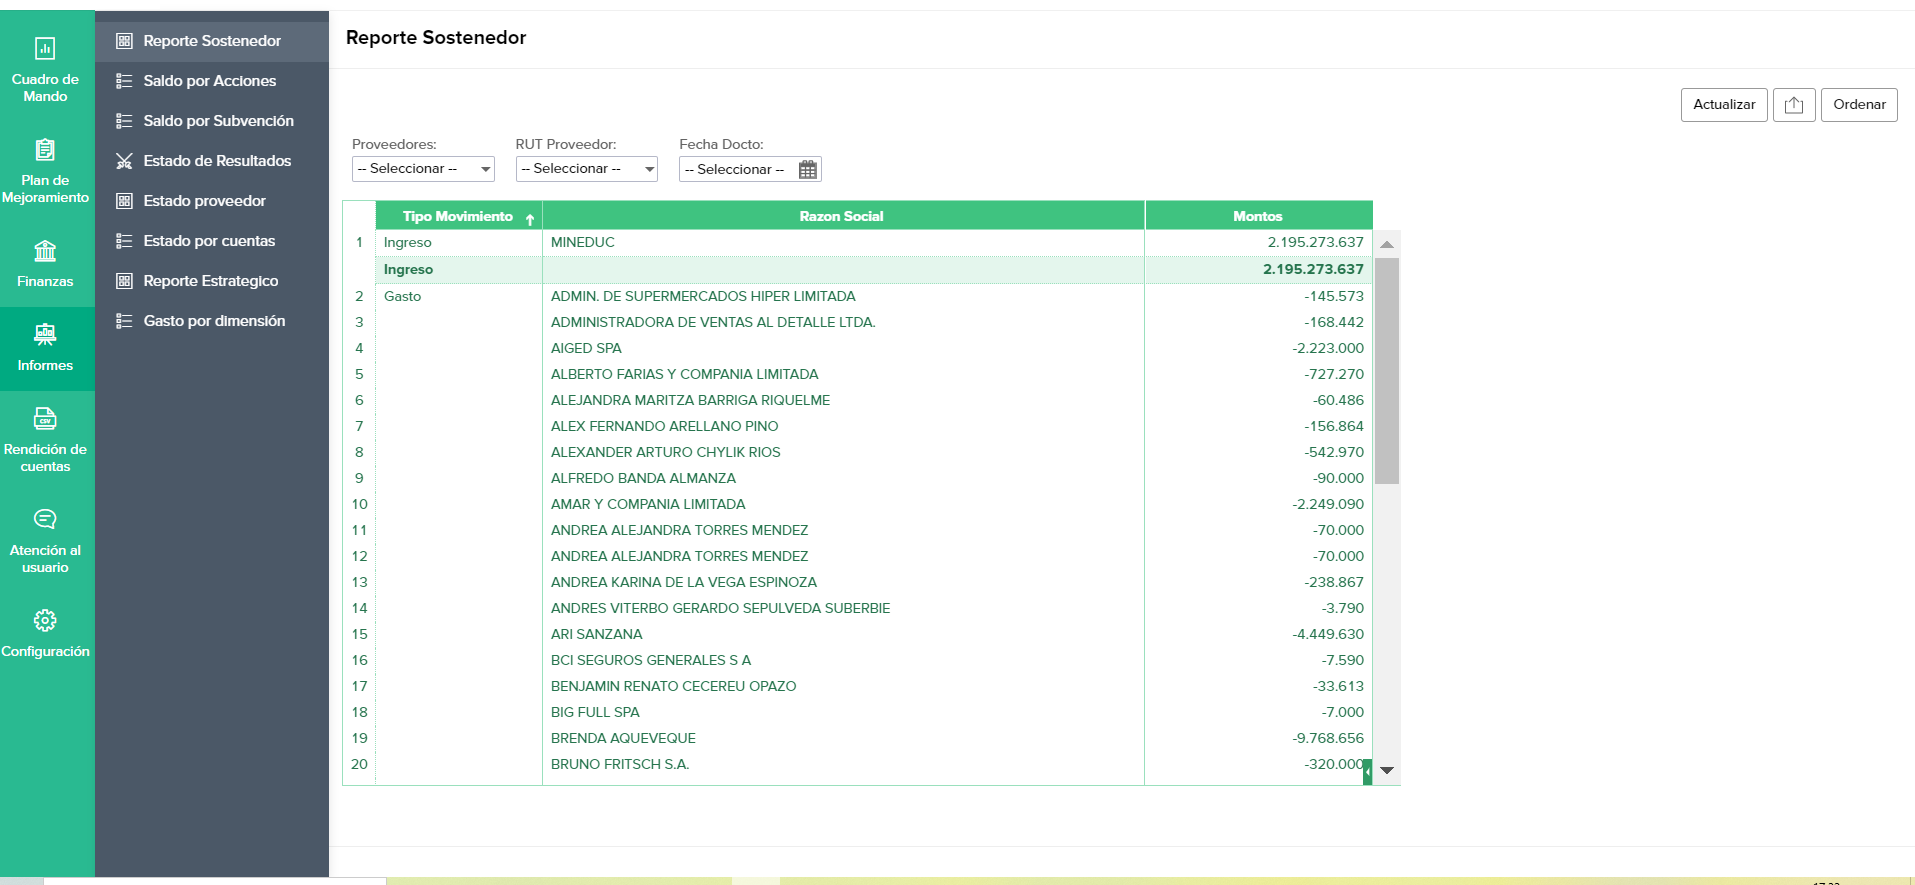The width and height of the screenshot is (1915, 885).
Task: Open the Plan de Mejoramiento clipboard icon
Action: (45, 151)
